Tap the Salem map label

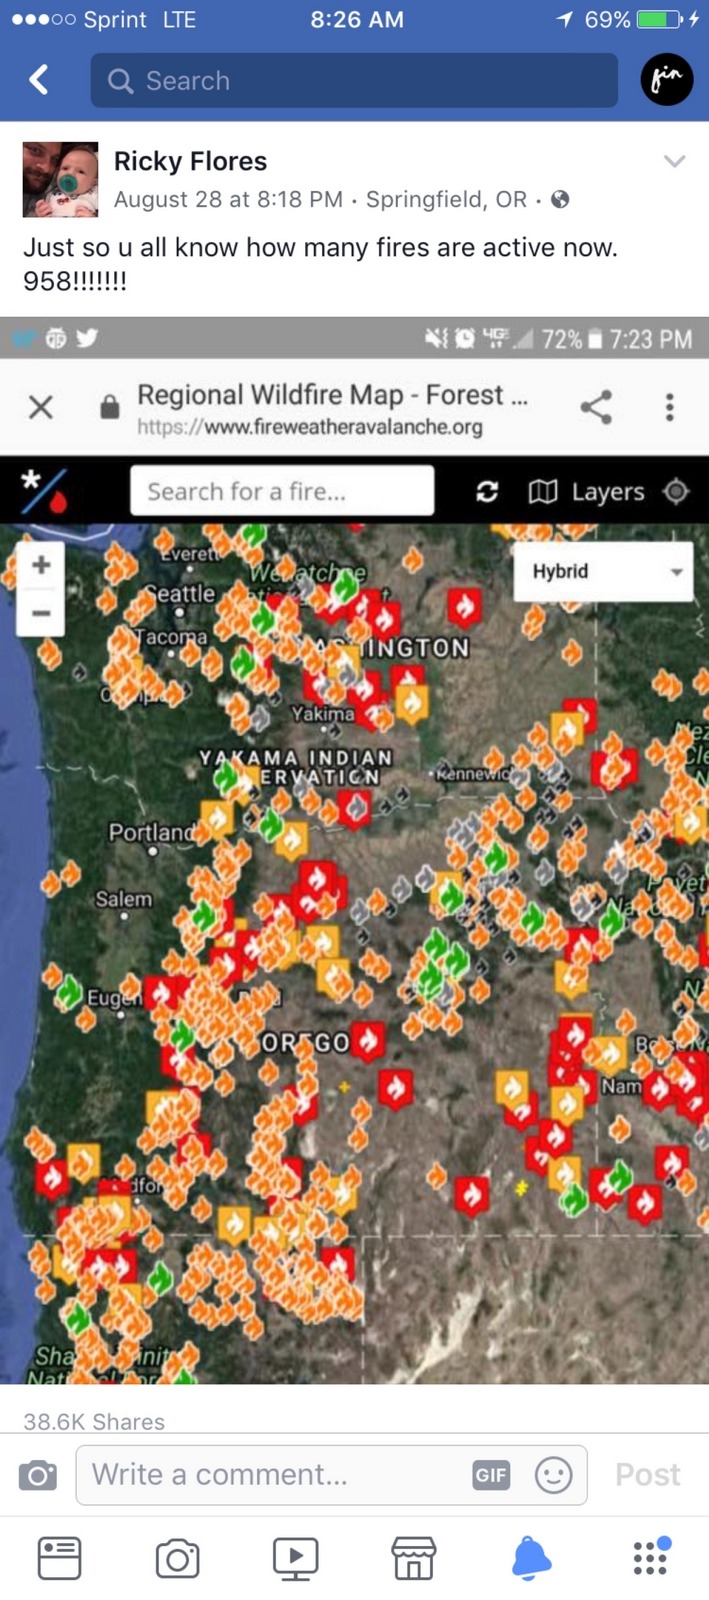coord(124,899)
